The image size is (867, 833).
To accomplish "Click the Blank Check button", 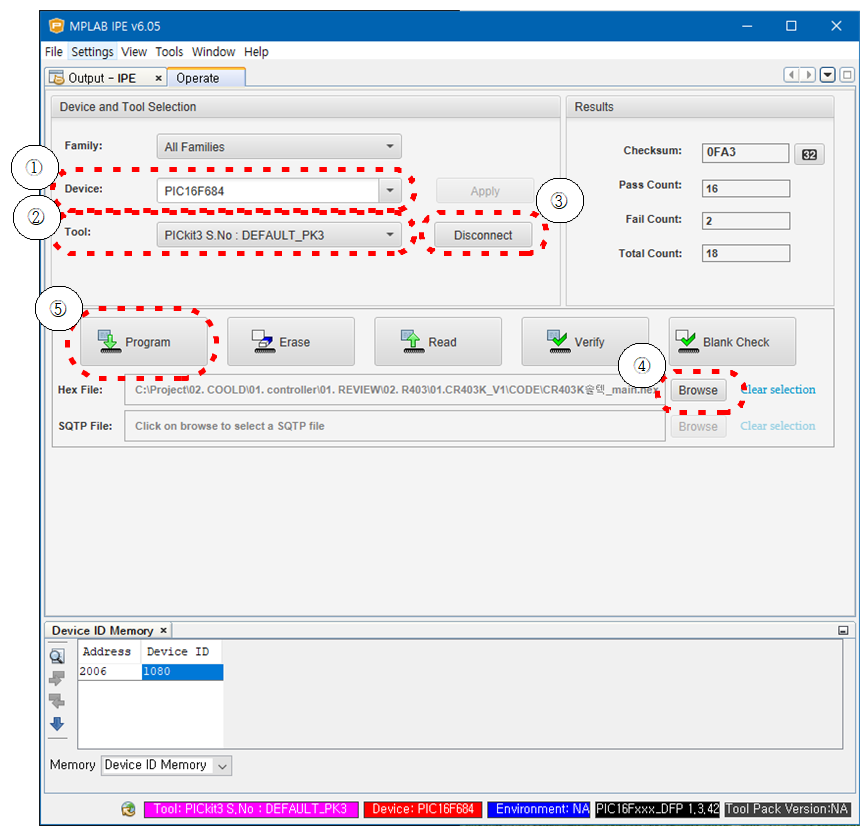I will click(x=732, y=342).
